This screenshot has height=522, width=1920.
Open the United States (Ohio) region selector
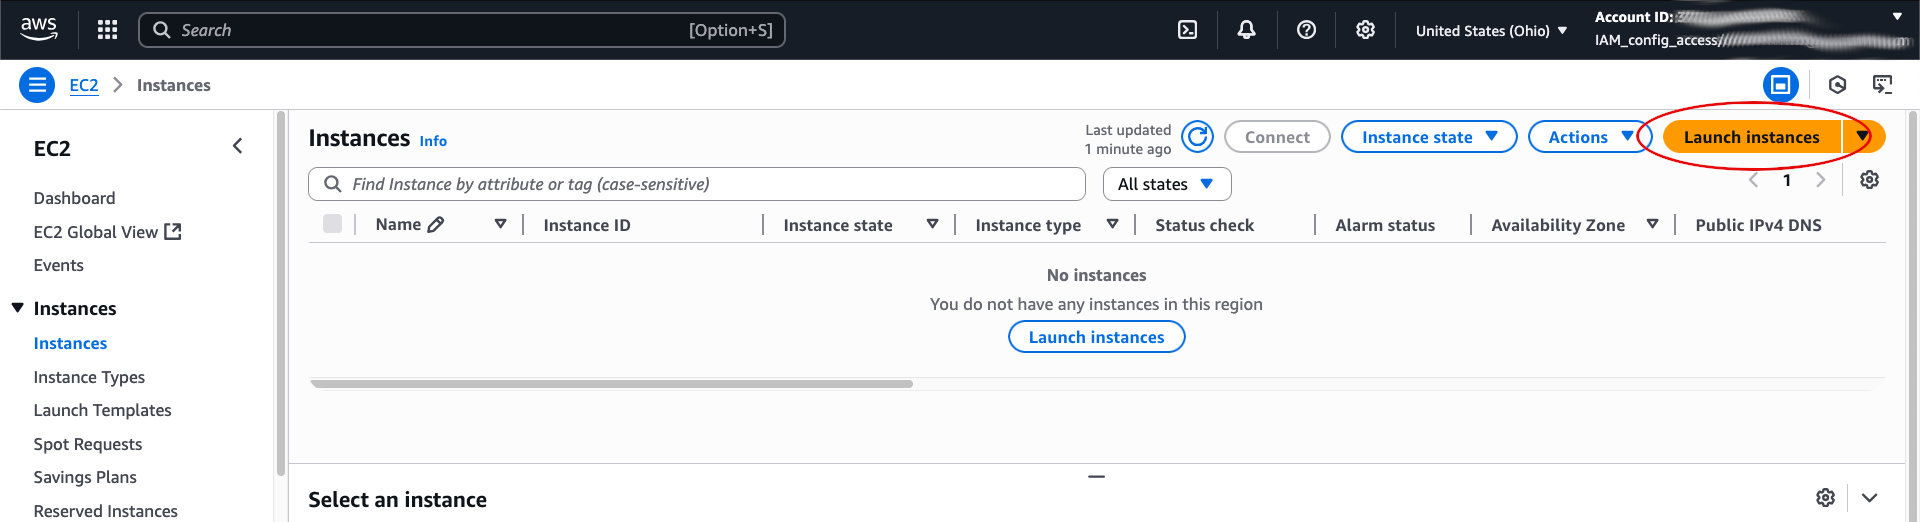click(x=1491, y=31)
